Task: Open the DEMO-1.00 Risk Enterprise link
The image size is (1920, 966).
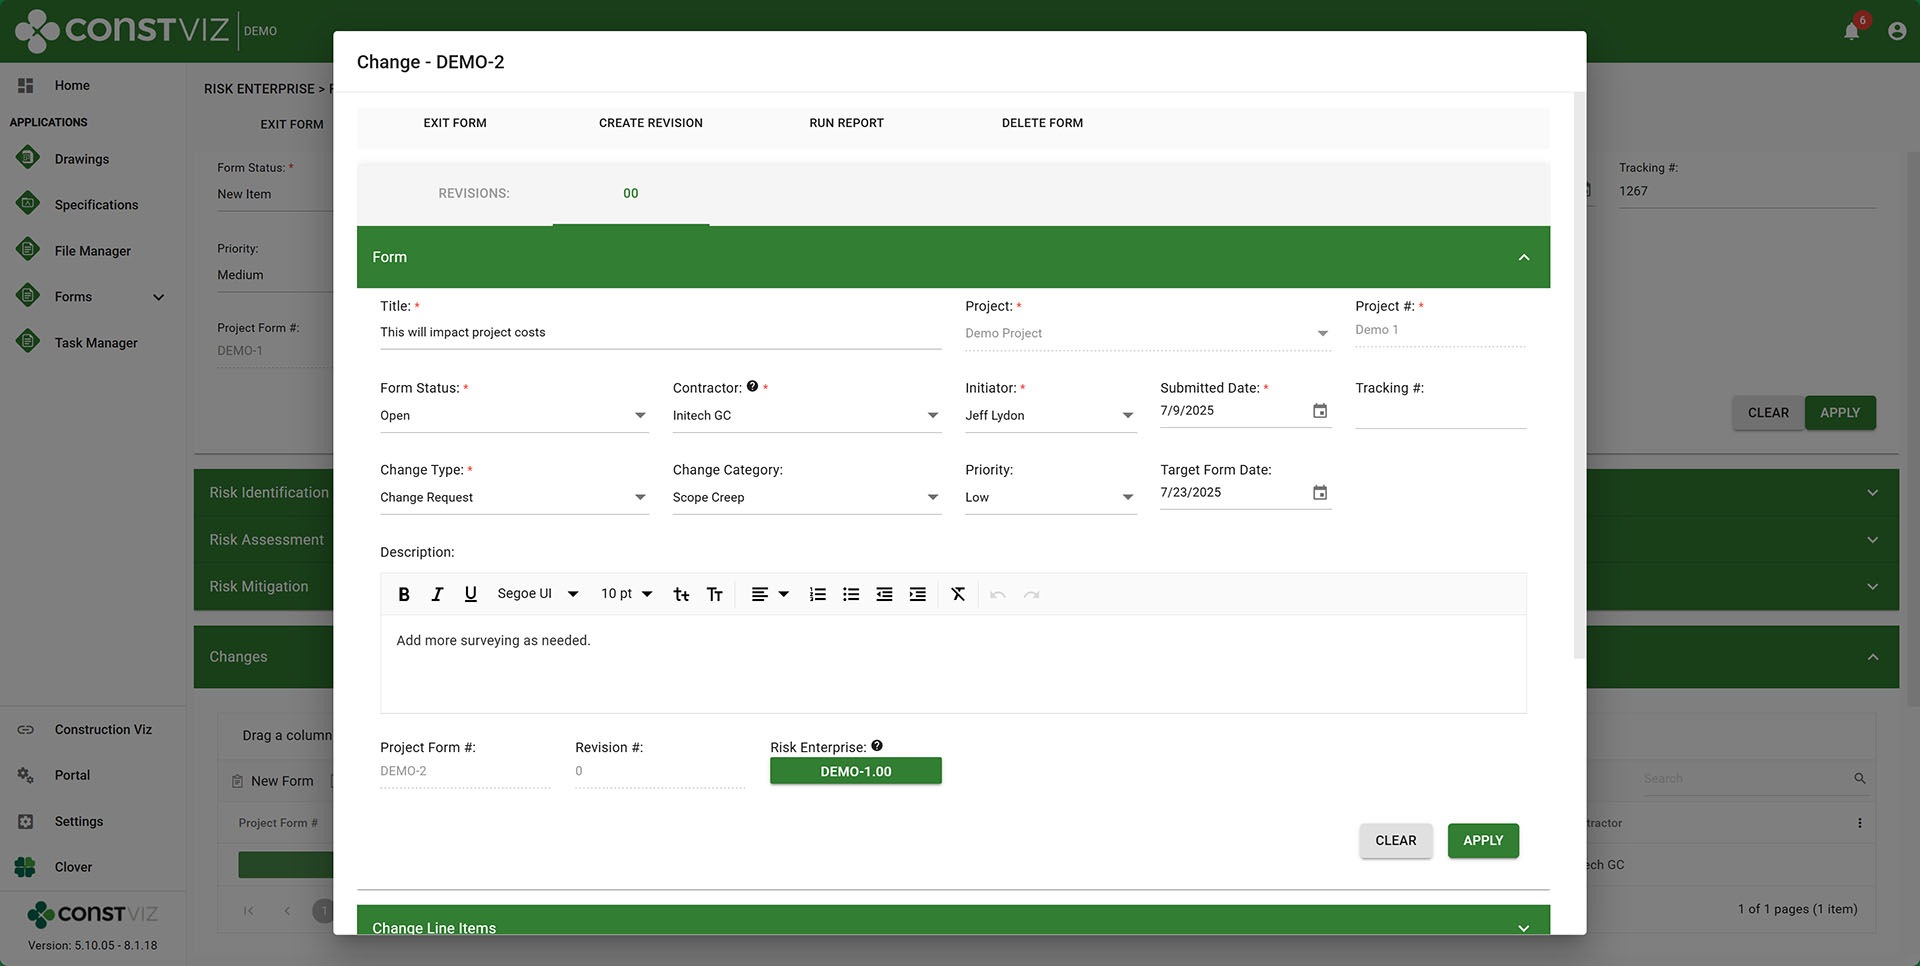Action: [x=855, y=771]
